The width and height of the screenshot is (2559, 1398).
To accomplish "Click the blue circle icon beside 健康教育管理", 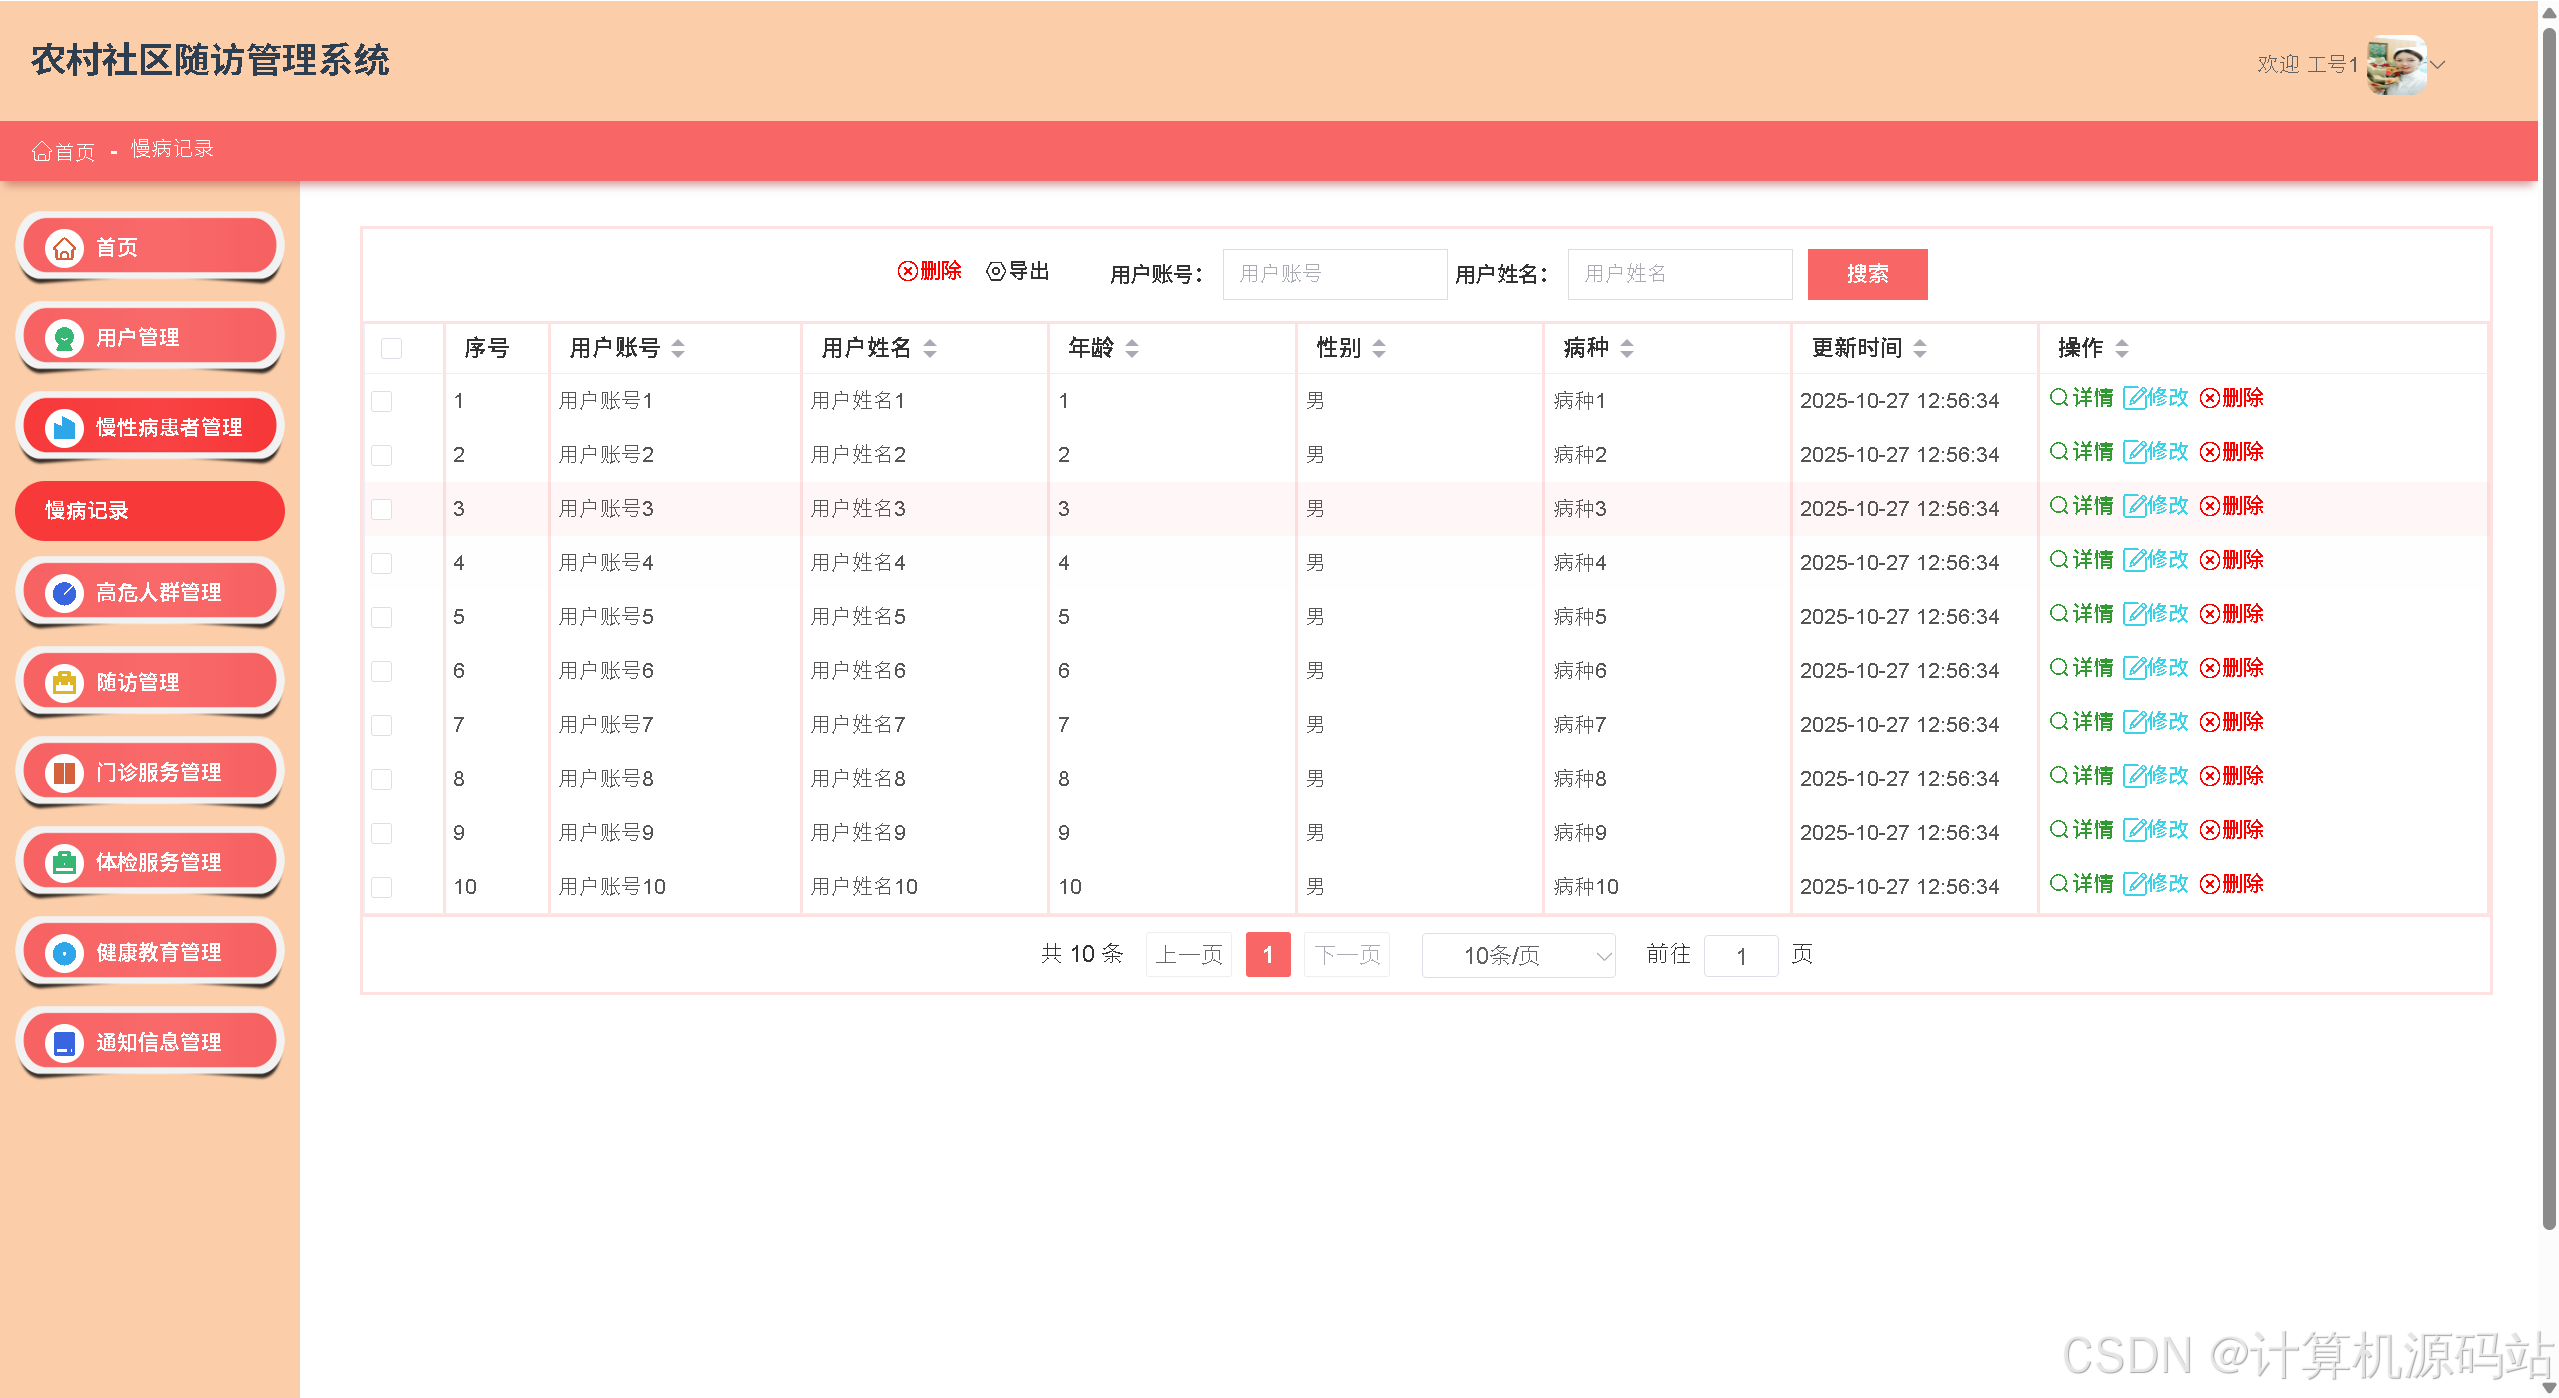I will (x=65, y=953).
